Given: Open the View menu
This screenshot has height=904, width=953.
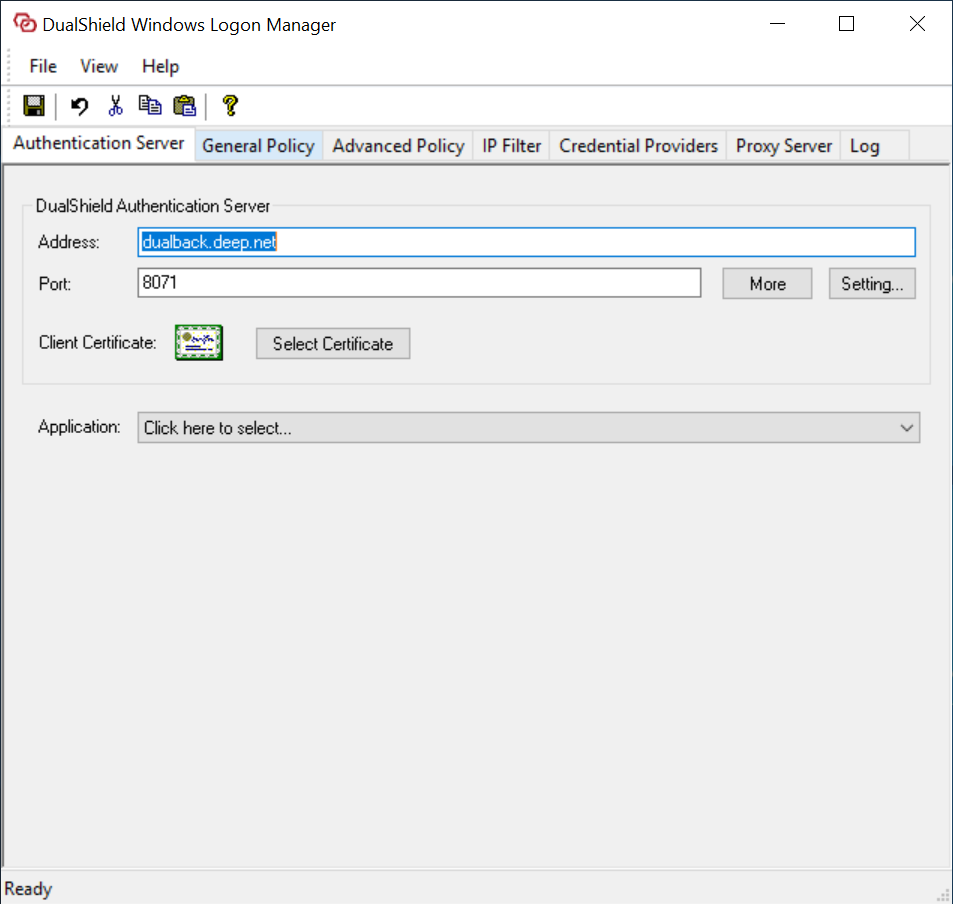Looking at the screenshot, I should click(x=99, y=66).
